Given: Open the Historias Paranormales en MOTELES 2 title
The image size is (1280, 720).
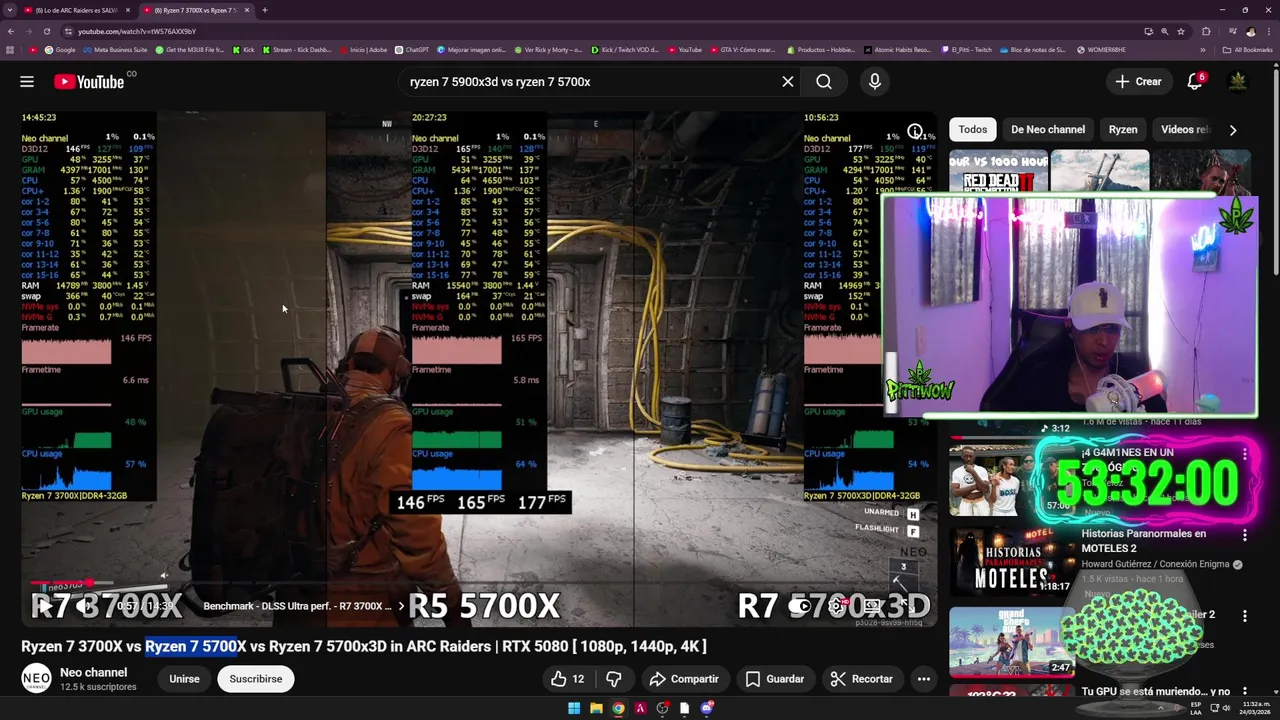Looking at the screenshot, I should click(1143, 541).
